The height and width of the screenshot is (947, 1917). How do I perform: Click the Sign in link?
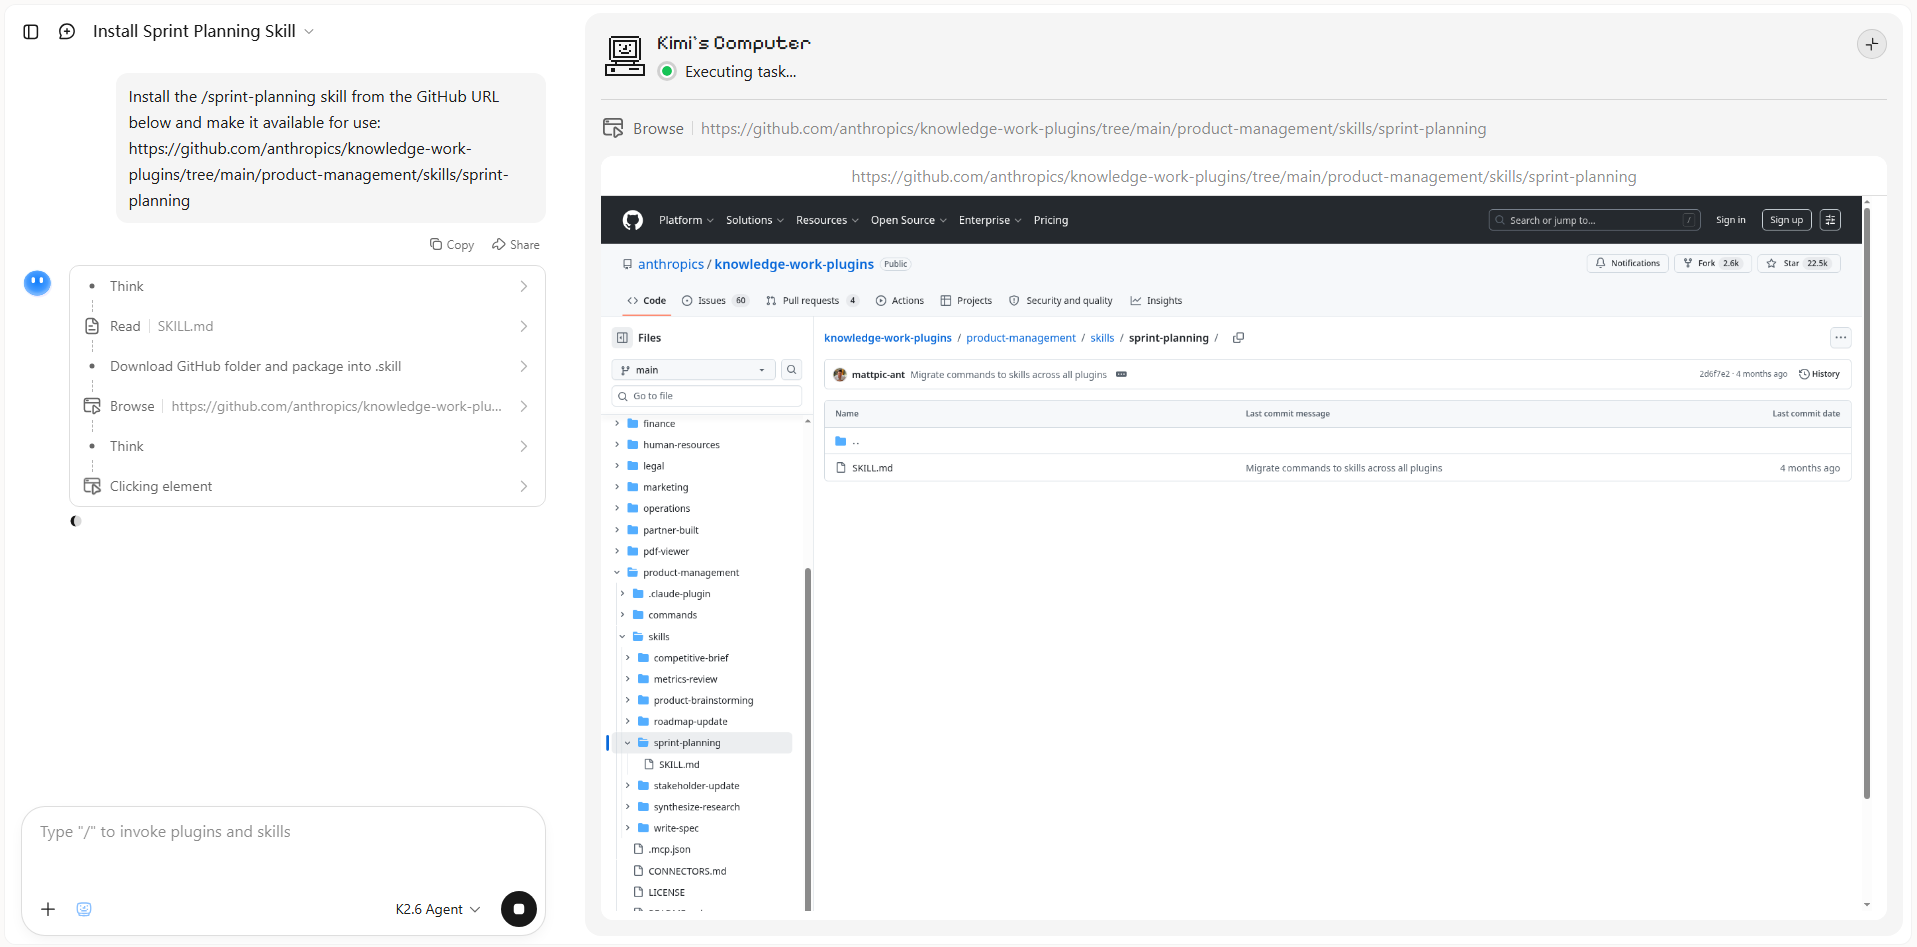click(1731, 220)
